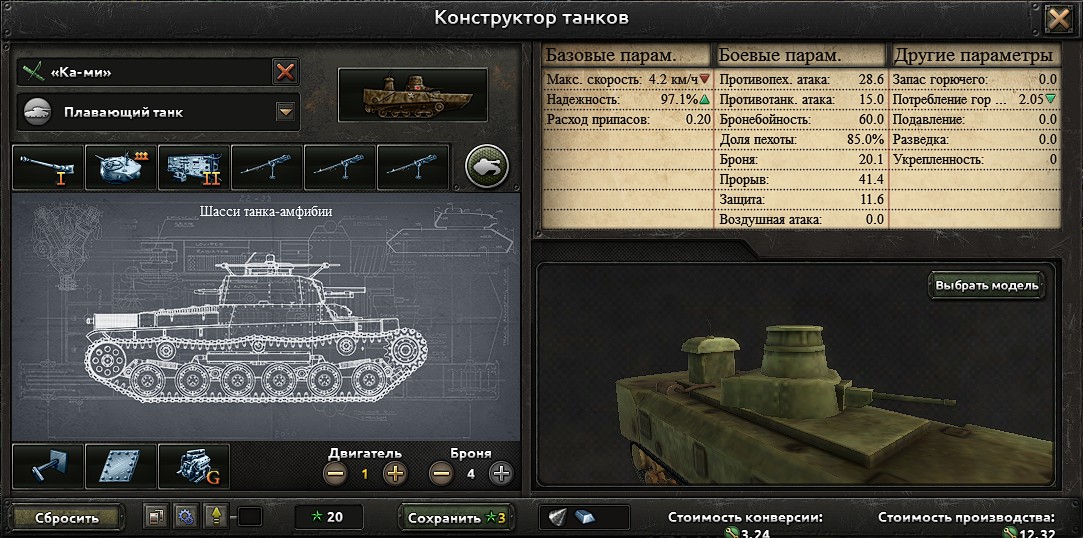Click the Сохранить save button
This screenshot has height=538, width=1083.
click(457, 517)
